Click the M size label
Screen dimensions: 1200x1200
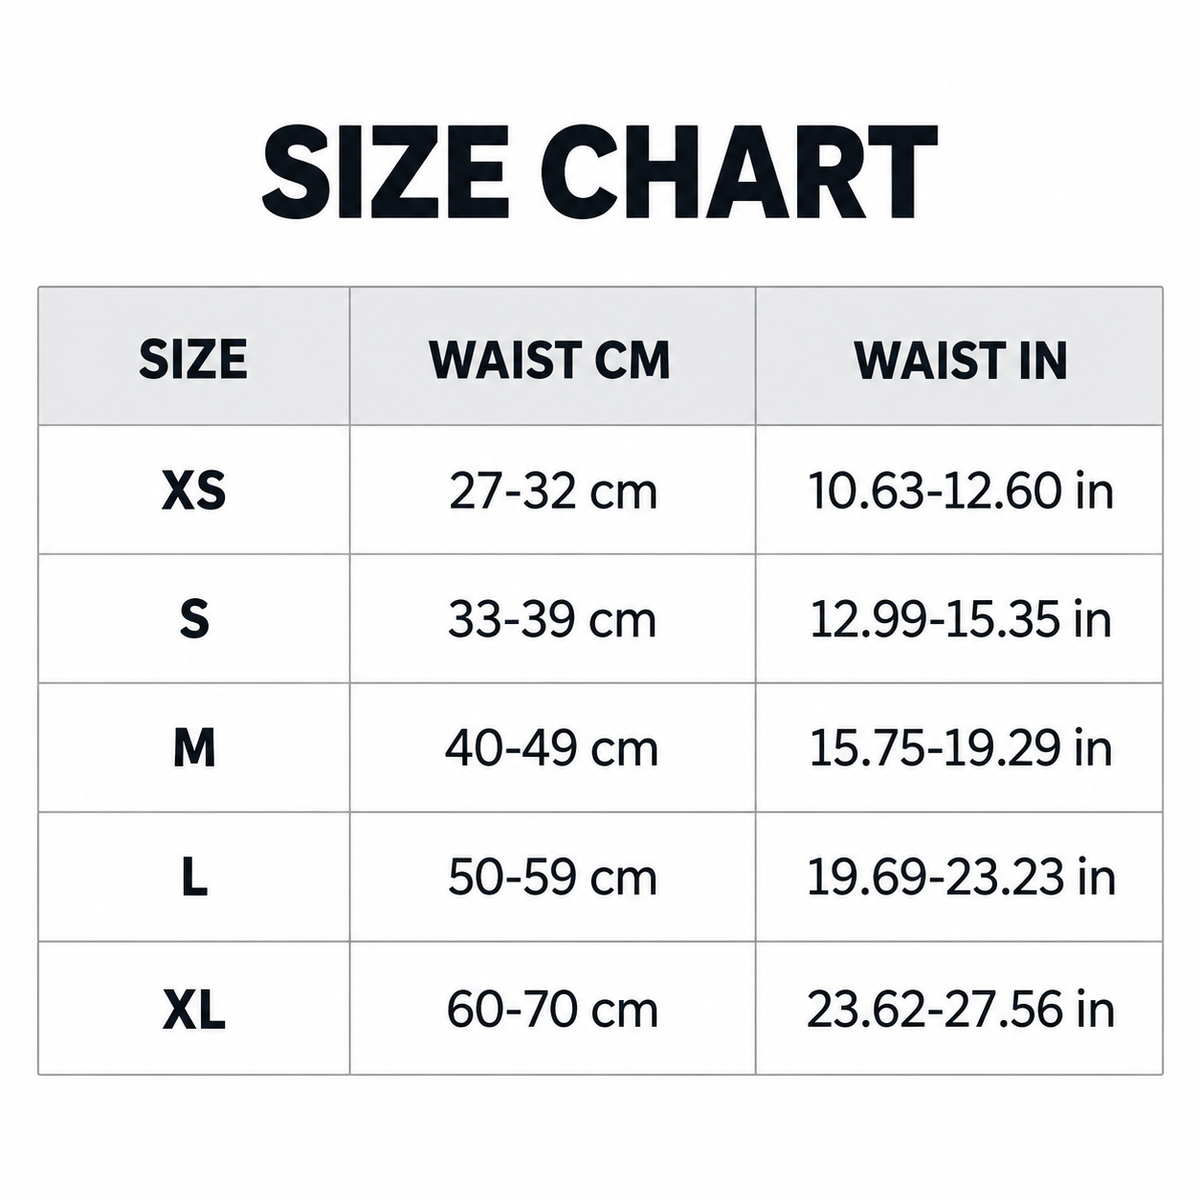coord(194,748)
